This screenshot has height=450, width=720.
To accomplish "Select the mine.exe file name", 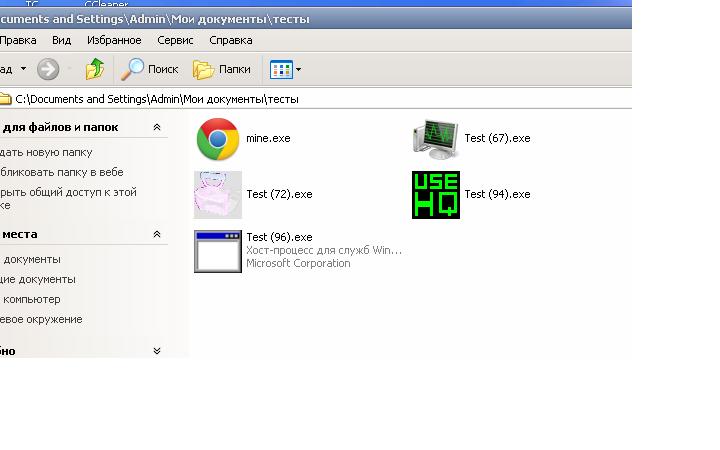I will [x=268, y=138].
